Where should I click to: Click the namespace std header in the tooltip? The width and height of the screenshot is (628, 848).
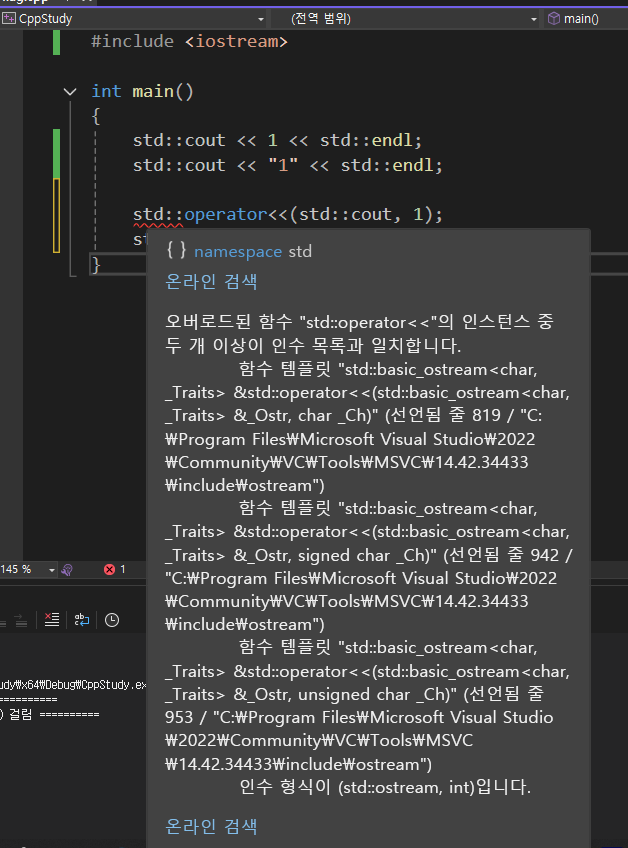point(239,251)
